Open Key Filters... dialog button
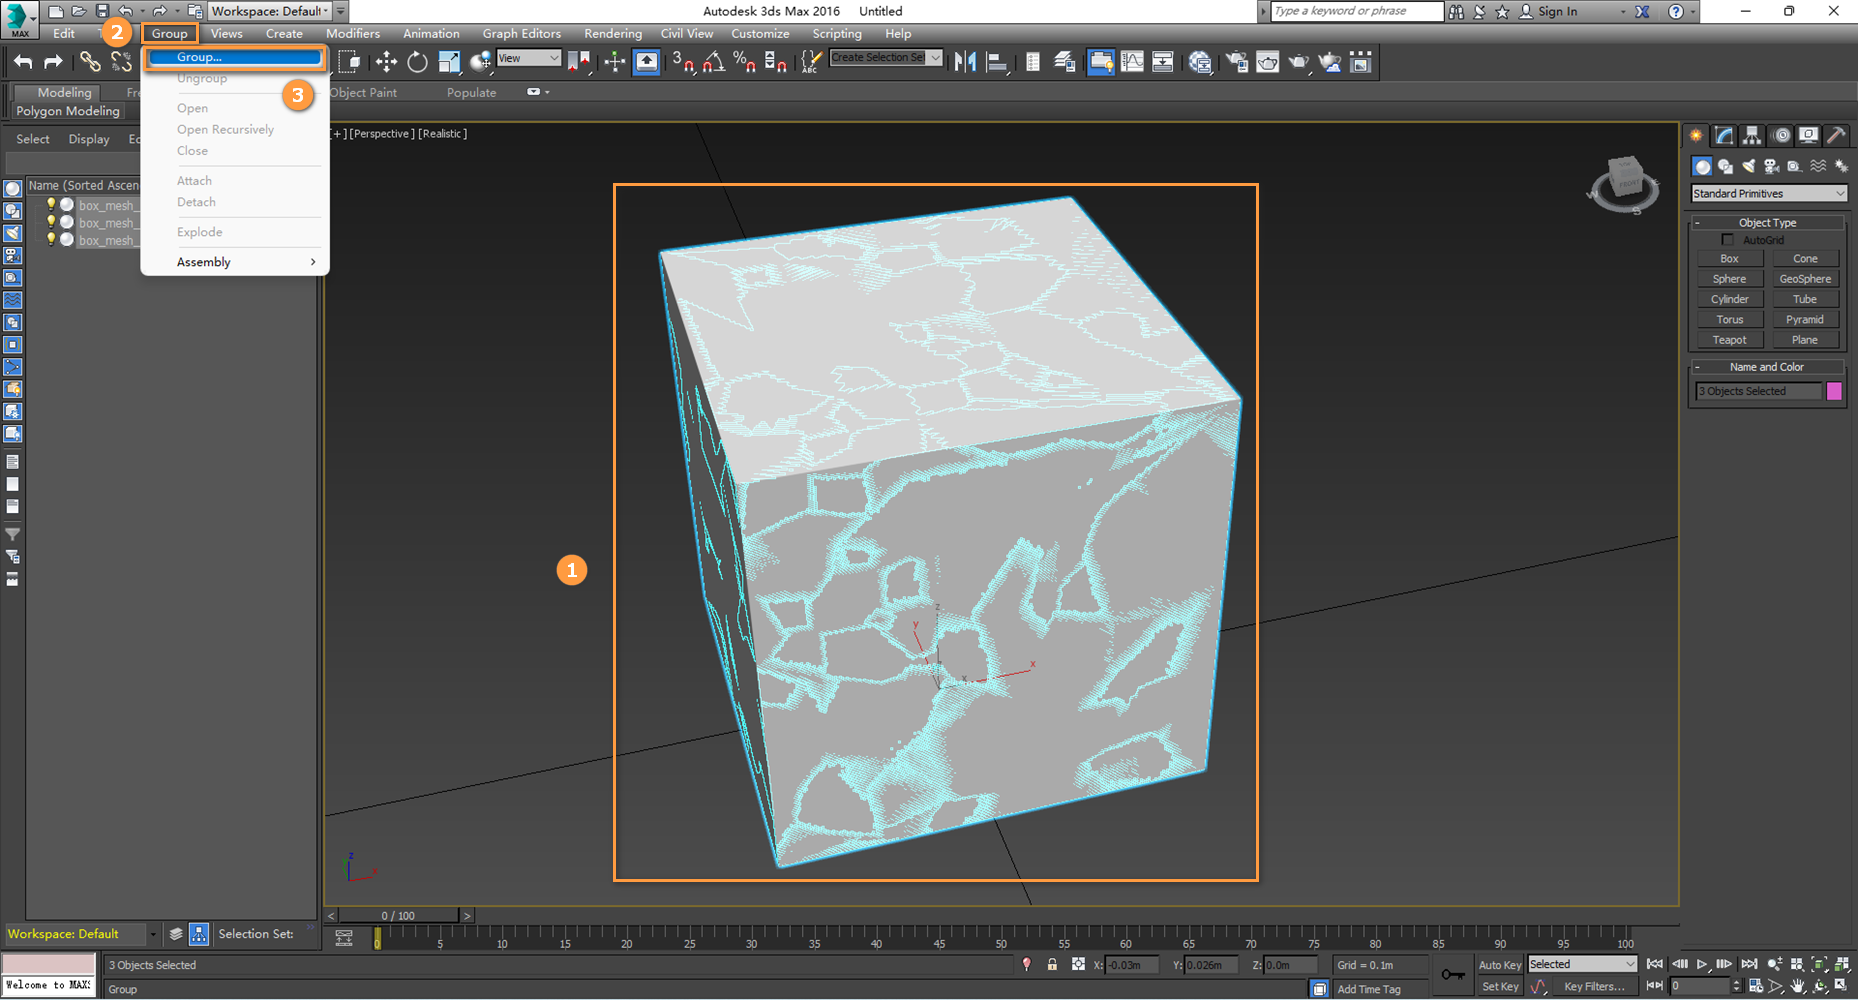The image size is (1858, 1000). 1594,987
